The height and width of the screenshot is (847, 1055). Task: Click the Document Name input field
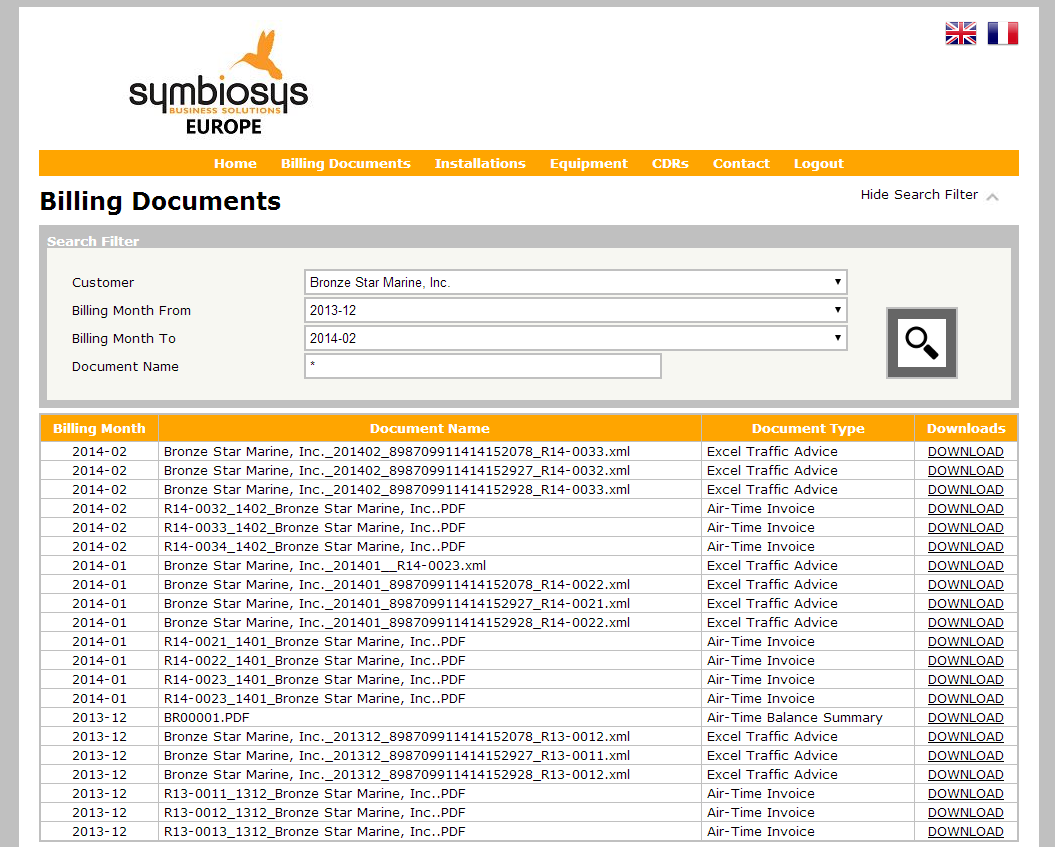click(482, 366)
